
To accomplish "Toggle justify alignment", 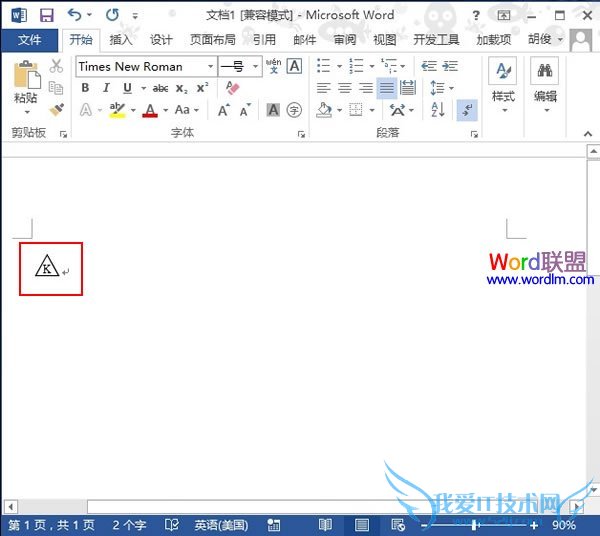I will pyautogui.click(x=386, y=88).
